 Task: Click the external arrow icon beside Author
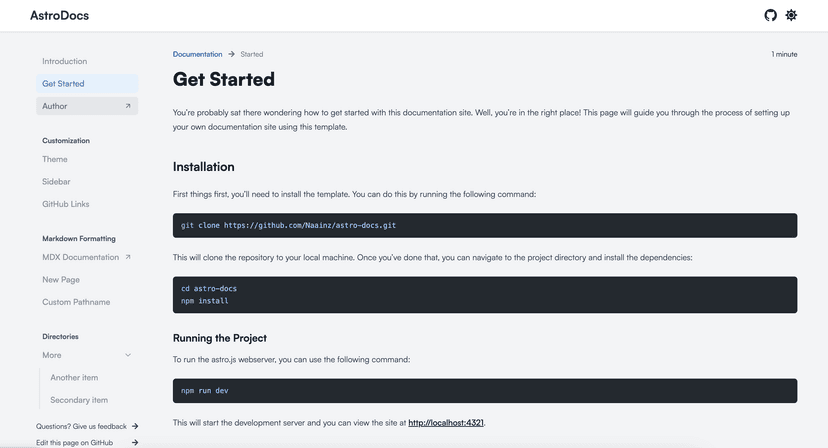coord(128,106)
